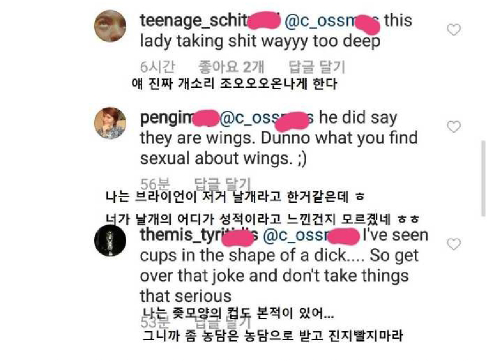Click the vertical scrollbar thumb on right
The image size is (502, 361).
pyautogui.click(x=483, y=179)
